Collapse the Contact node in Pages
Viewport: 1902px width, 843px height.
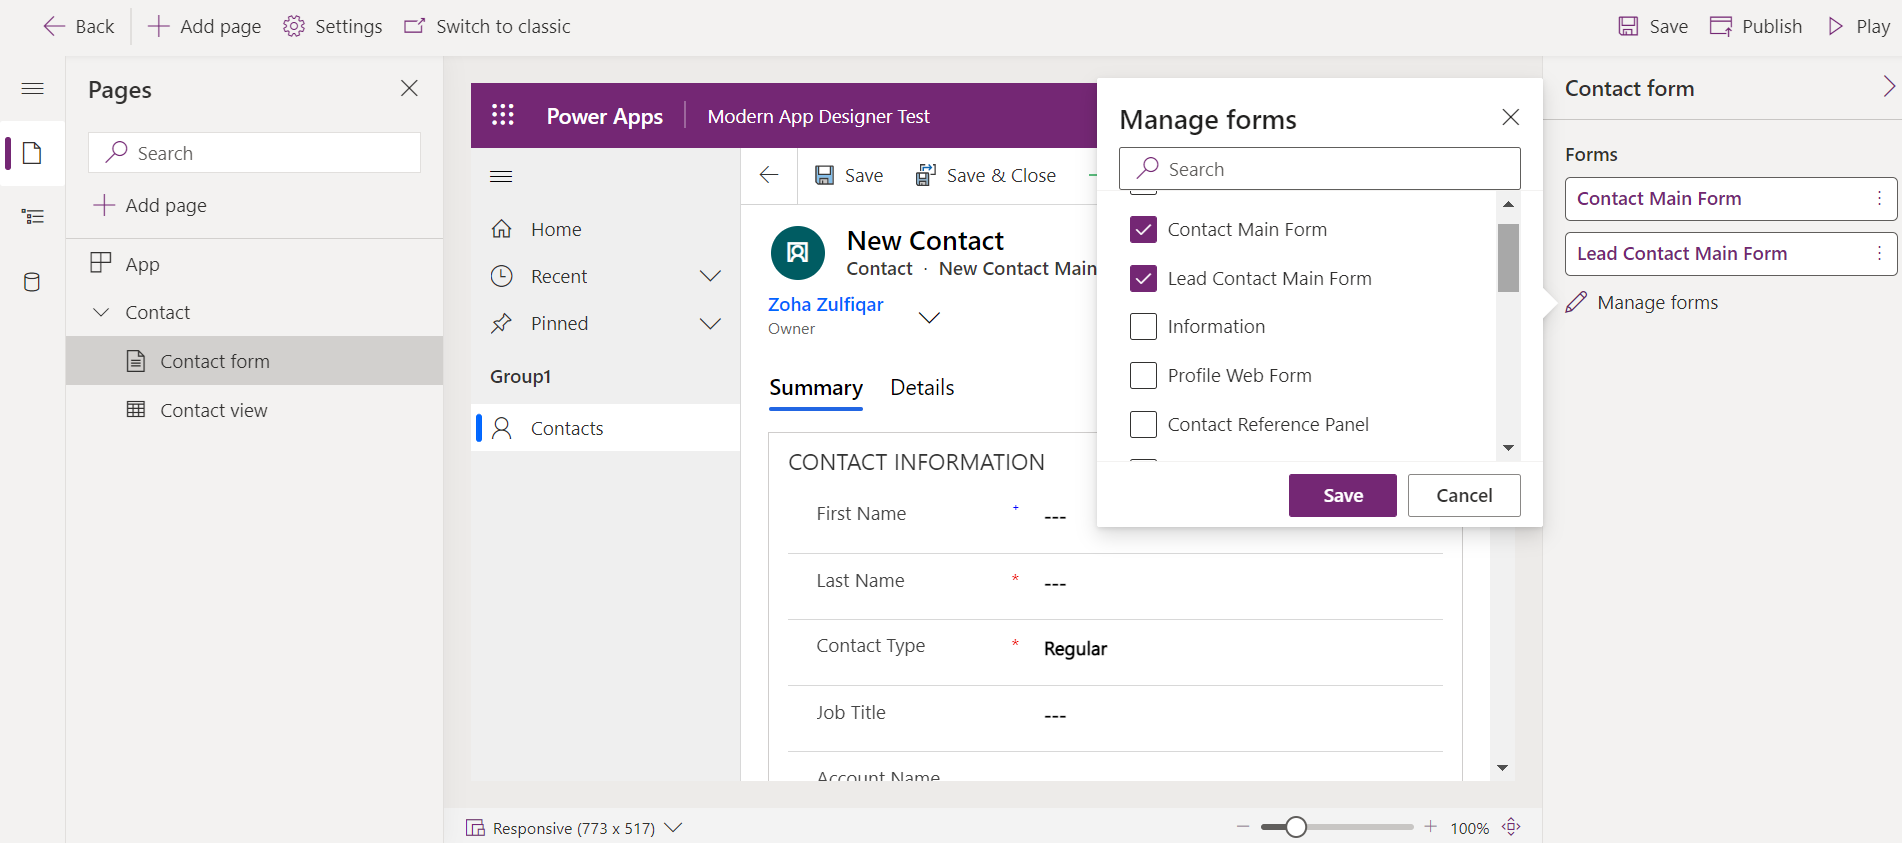101,312
